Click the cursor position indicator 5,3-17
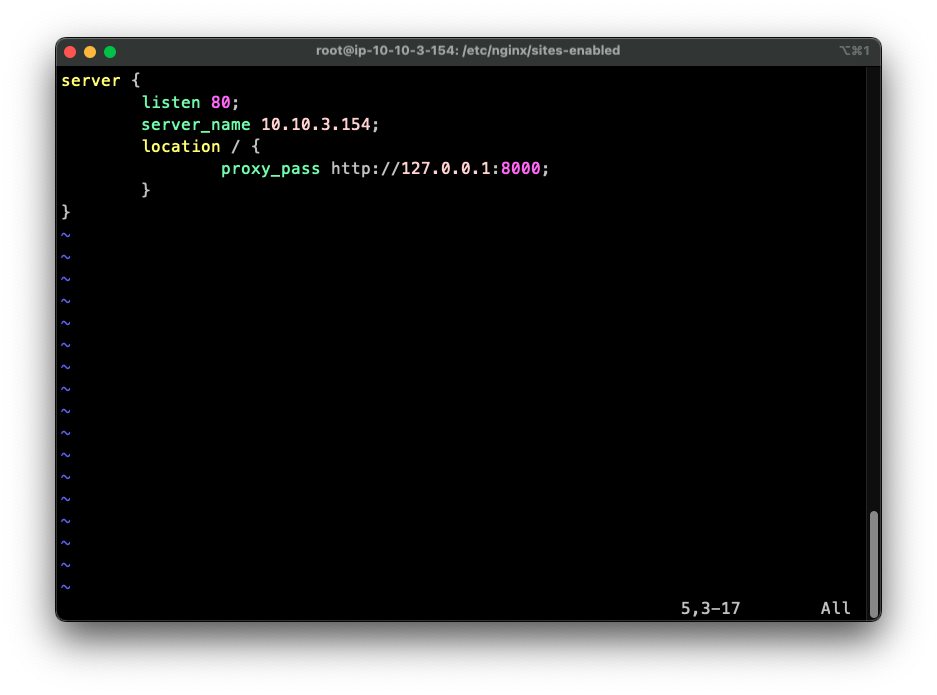The width and height of the screenshot is (937, 695). (711, 608)
